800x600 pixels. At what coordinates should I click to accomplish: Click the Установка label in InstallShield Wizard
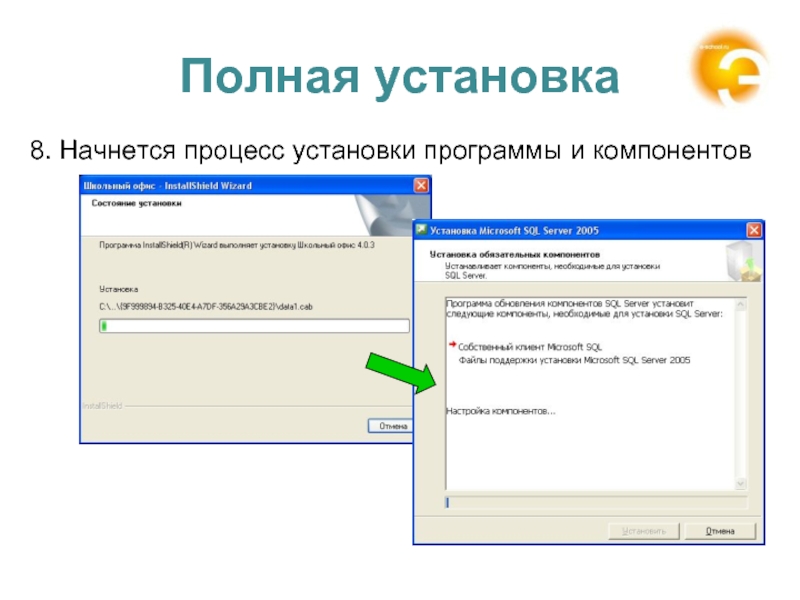[x=118, y=289]
